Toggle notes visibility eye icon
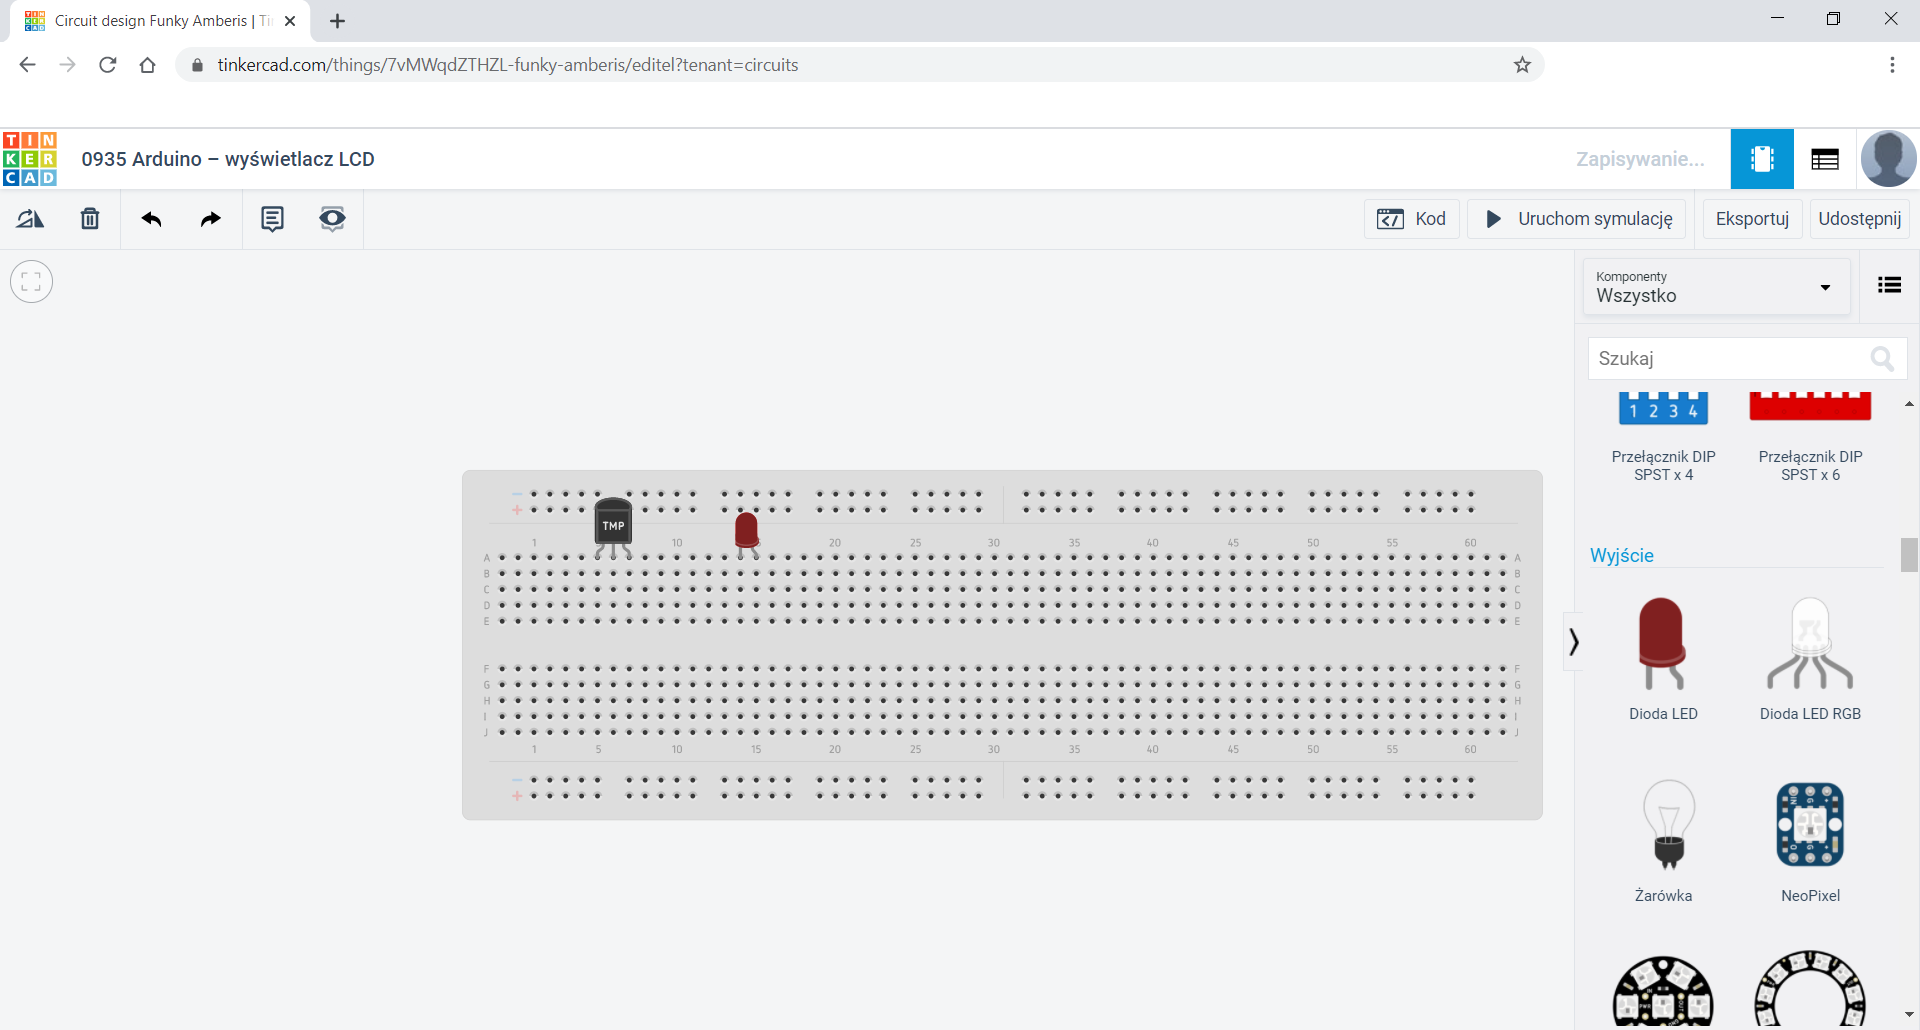Viewport: 1920px width, 1030px height. (332, 219)
